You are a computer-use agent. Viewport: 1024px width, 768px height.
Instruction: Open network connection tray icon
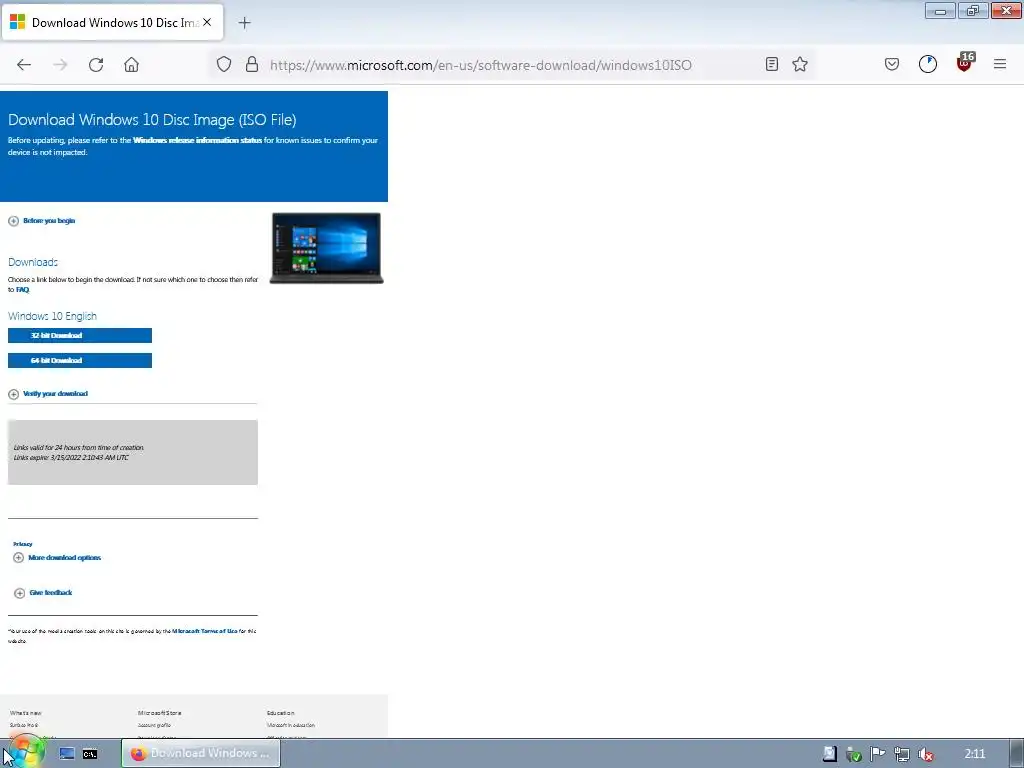click(x=901, y=754)
